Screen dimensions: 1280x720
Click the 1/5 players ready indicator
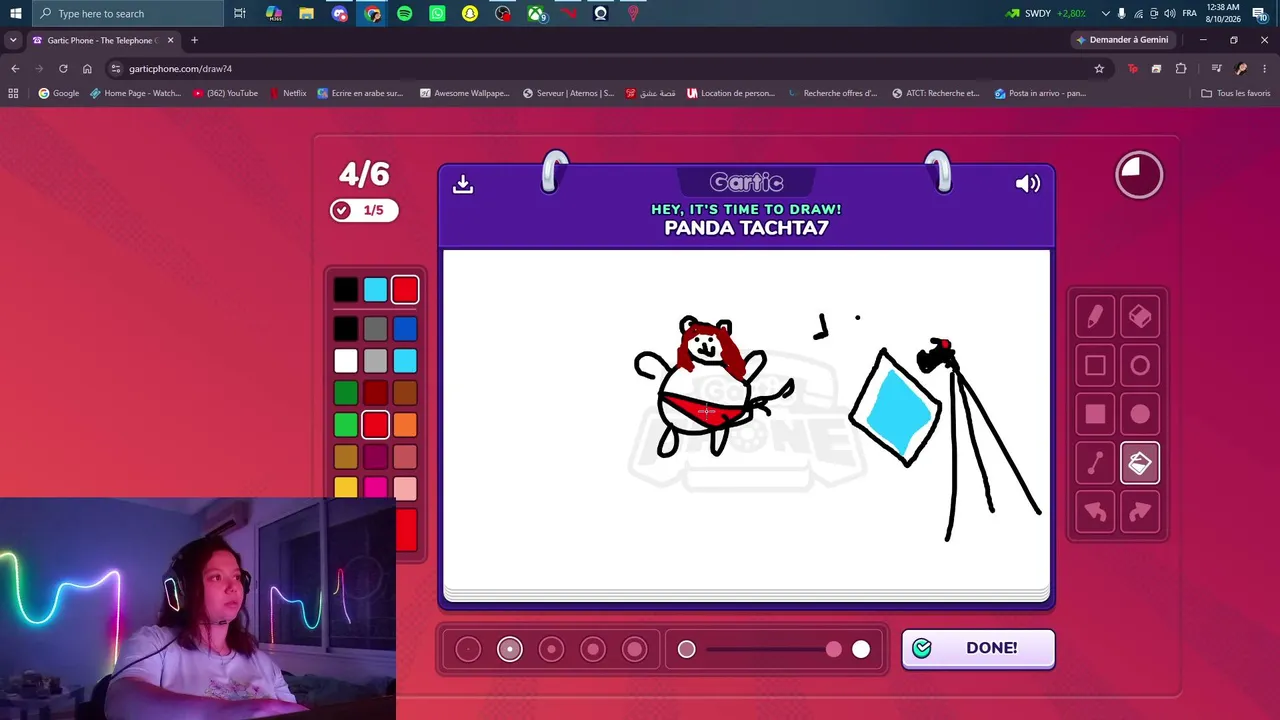[x=364, y=210]
